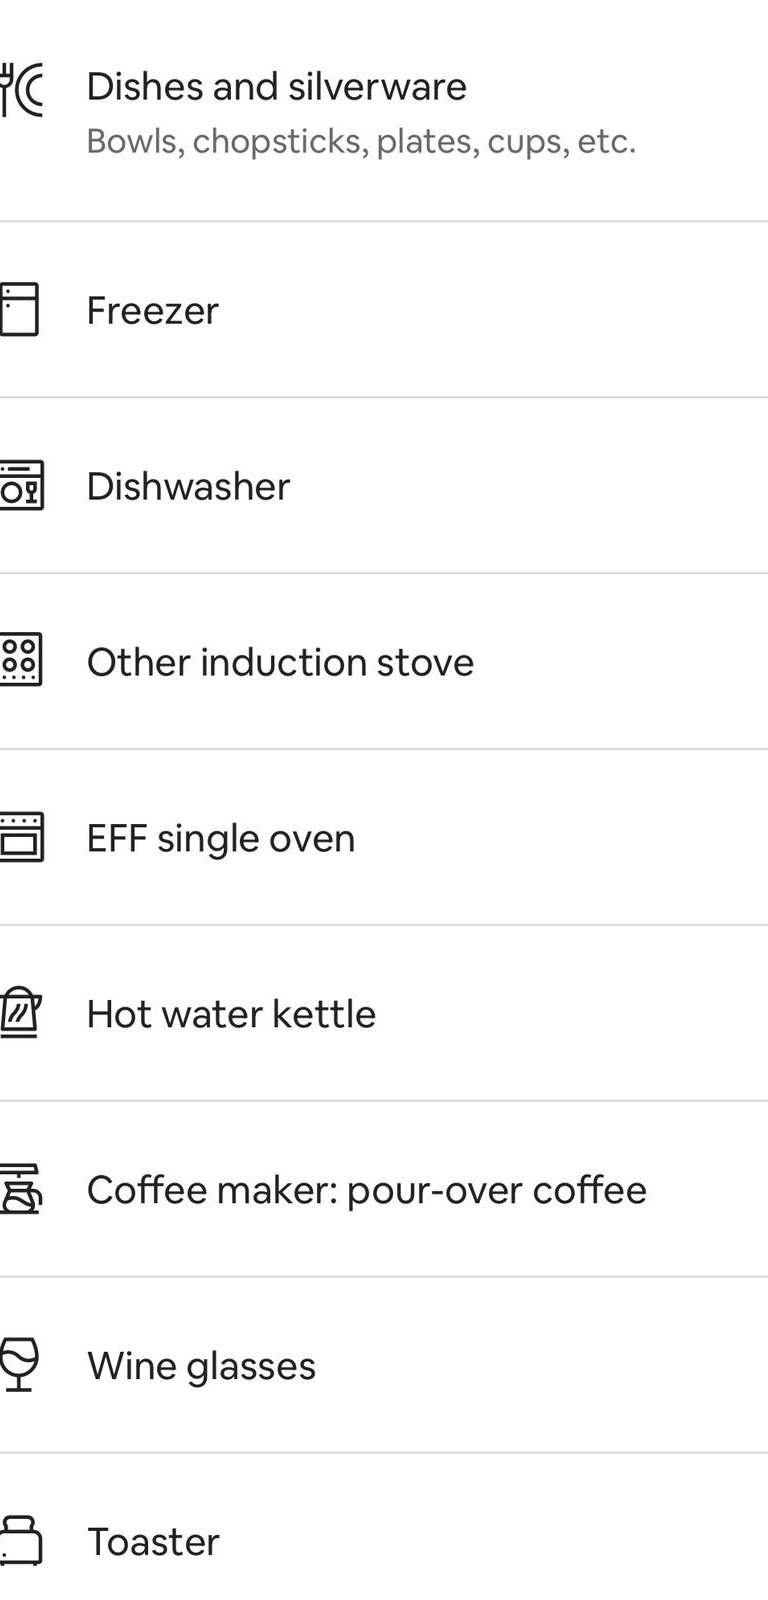Select the toaster icon
Viewport: 768px width, 1600px height.
pyautogui.click(x=20, y=1540)
